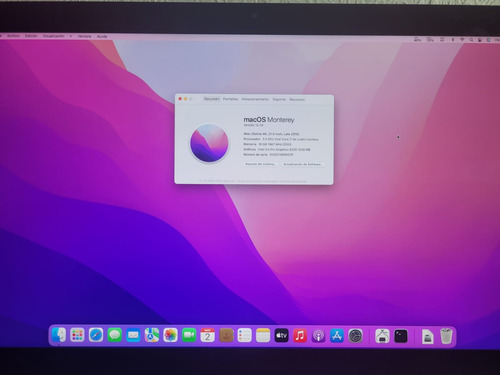Open Maps from the Dock
Image resolution: width=500 pixels, height=375 pixels.
pyautogui.click(x=152, y=335)
